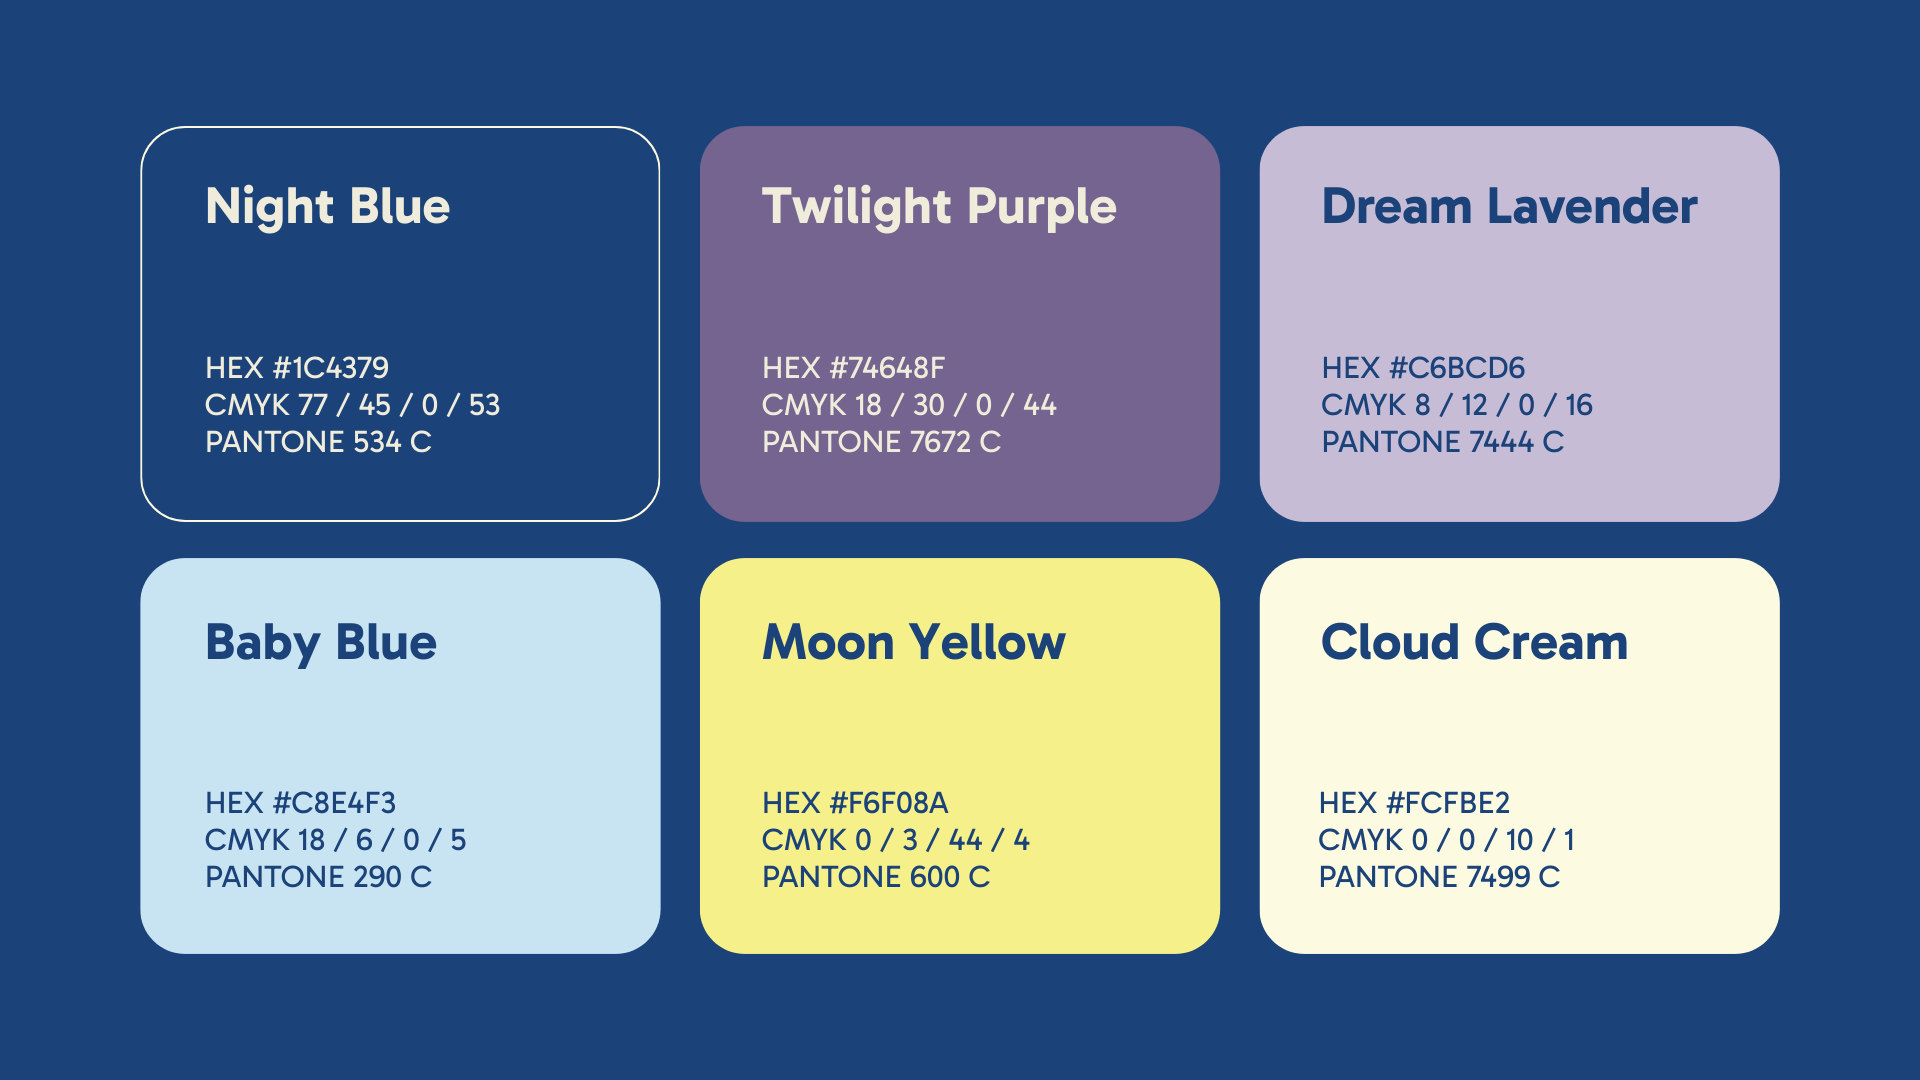This screenshot has height=1080, width=1920.
Task: Click the Twilight Purple heading
Action: (939, 207)
